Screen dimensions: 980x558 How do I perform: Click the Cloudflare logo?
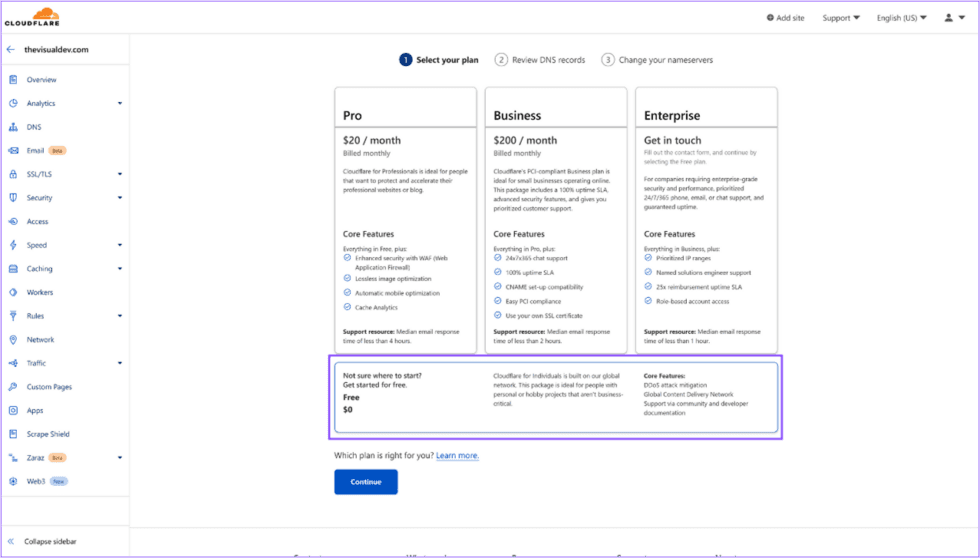pos(32,17)
